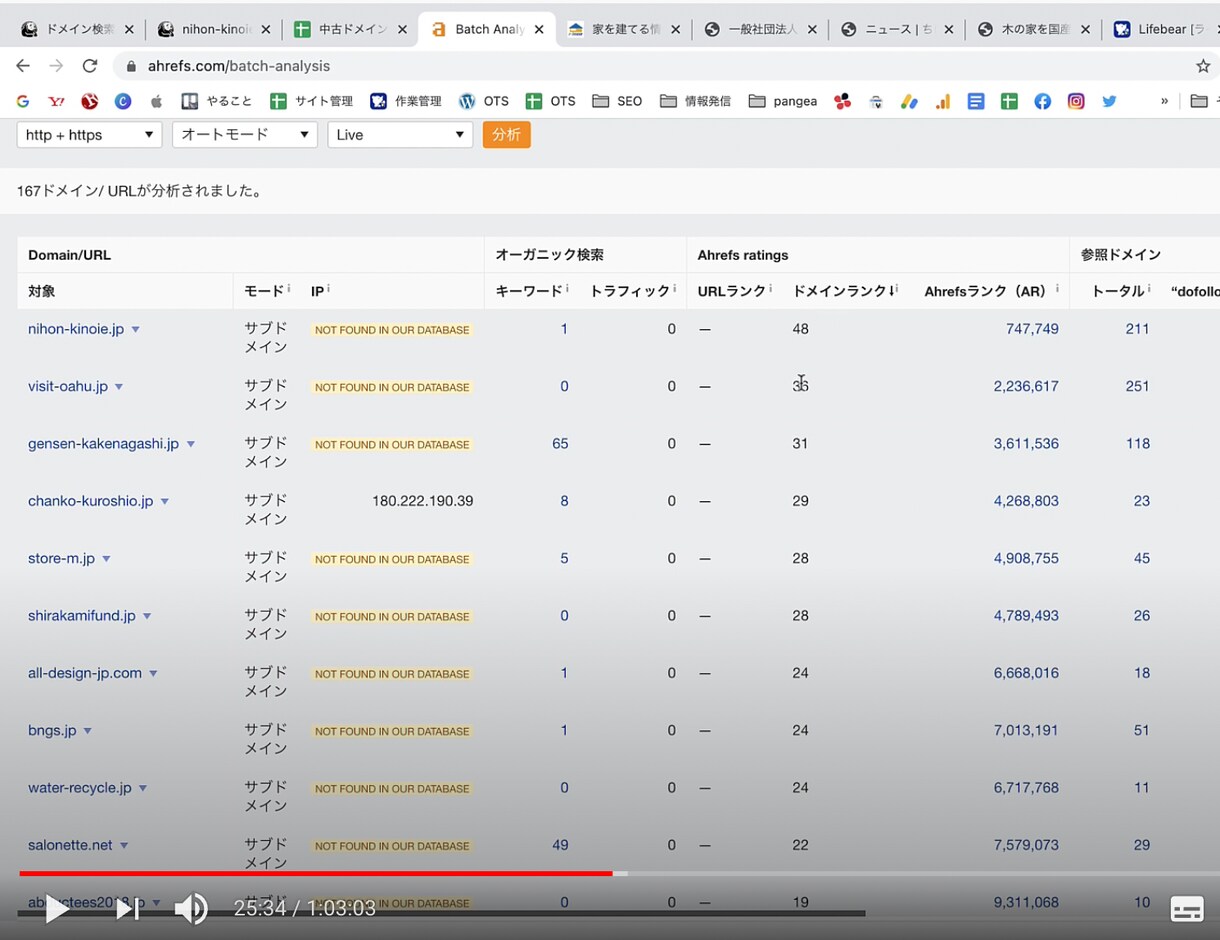Screen dimensions: 1220x940
Task: Switch to the 中古ドメイン spreadsheet tab
Action: [350, 29]
